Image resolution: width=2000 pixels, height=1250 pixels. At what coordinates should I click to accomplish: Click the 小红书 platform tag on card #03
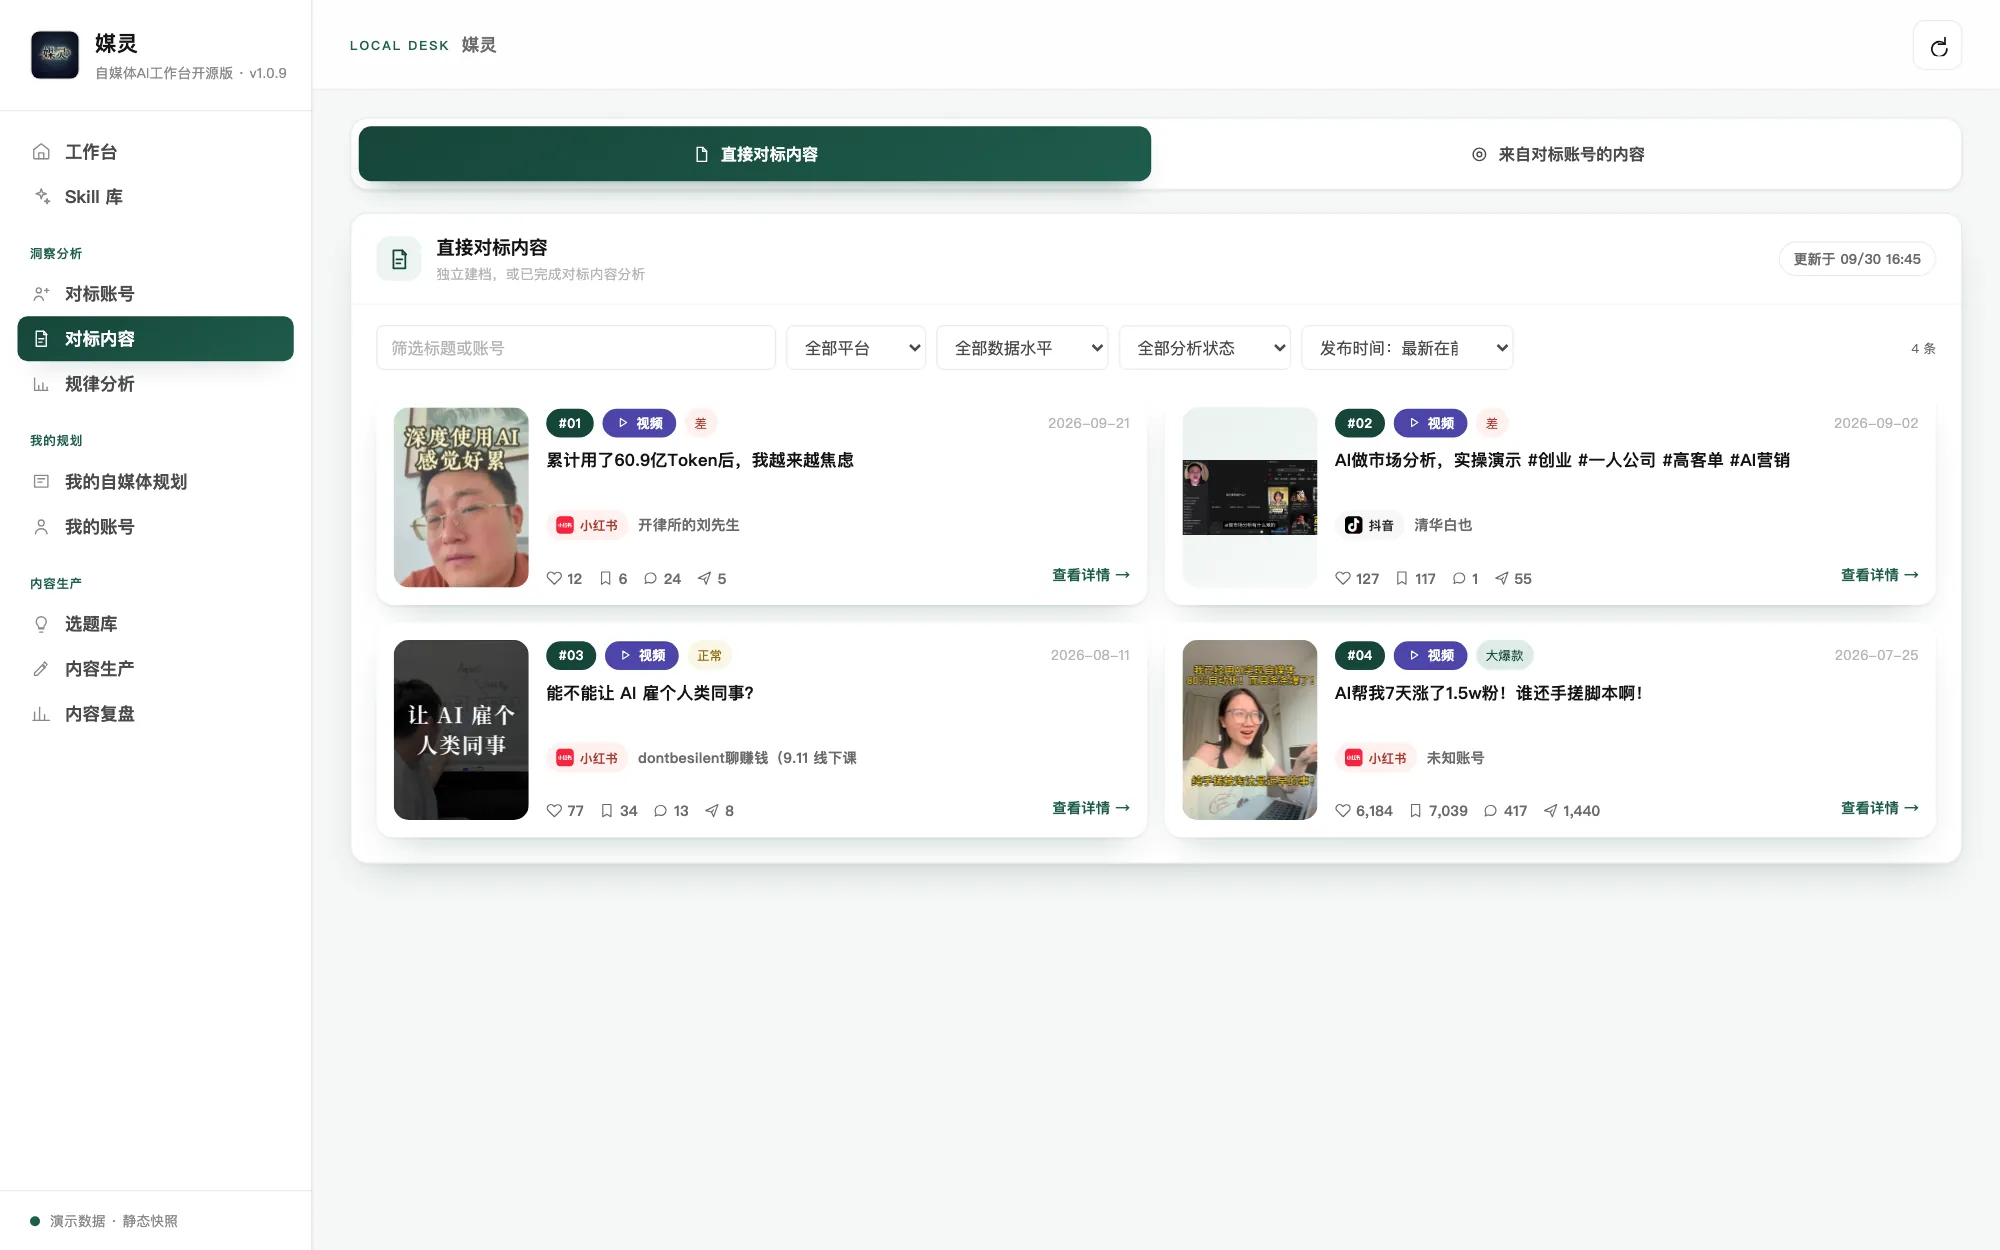(587, 758)
